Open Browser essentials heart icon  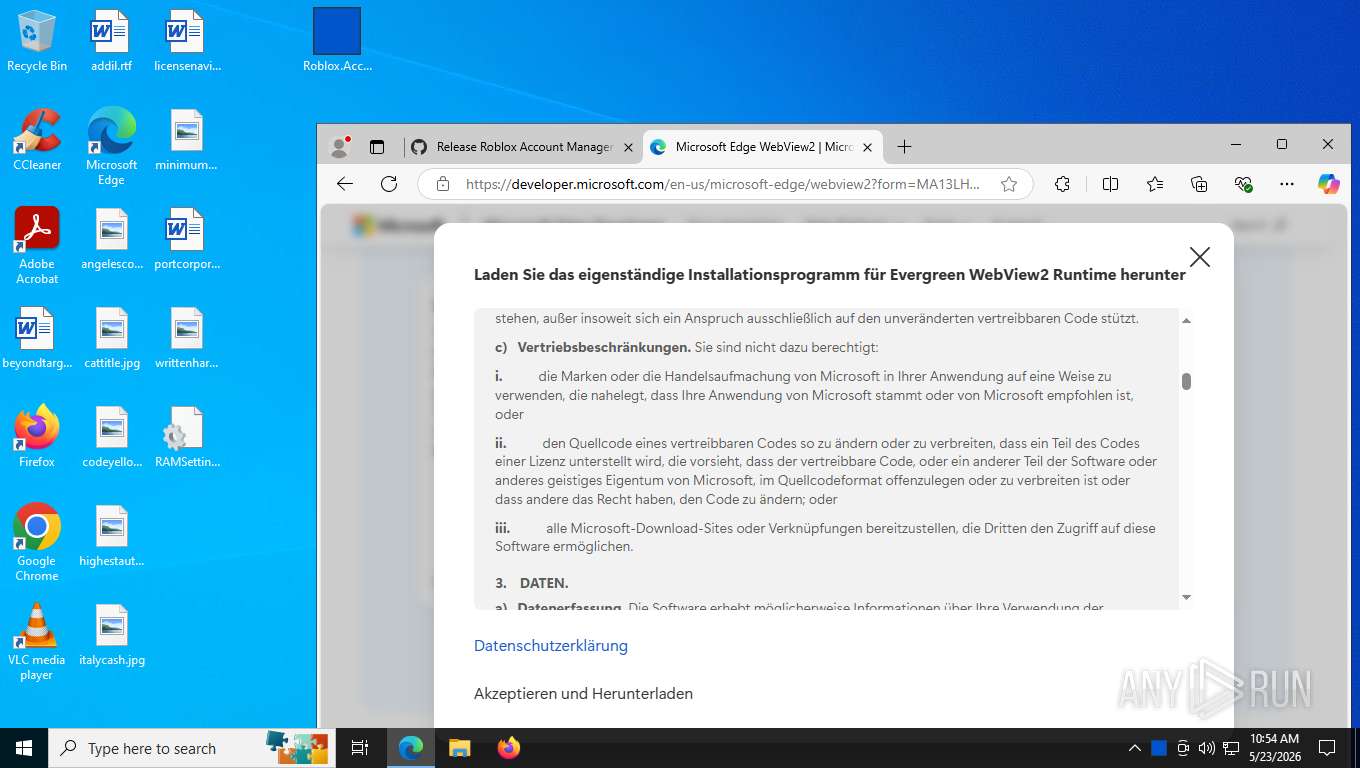(x=1243, y=184)
